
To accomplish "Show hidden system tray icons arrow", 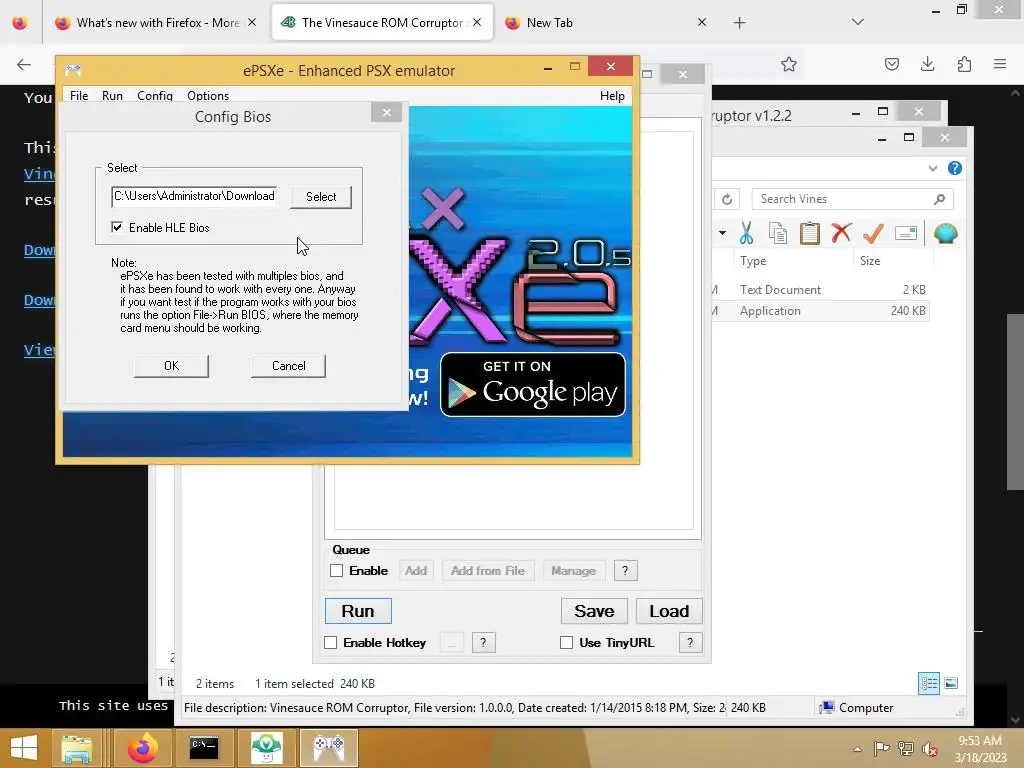I will pos(857,749).
